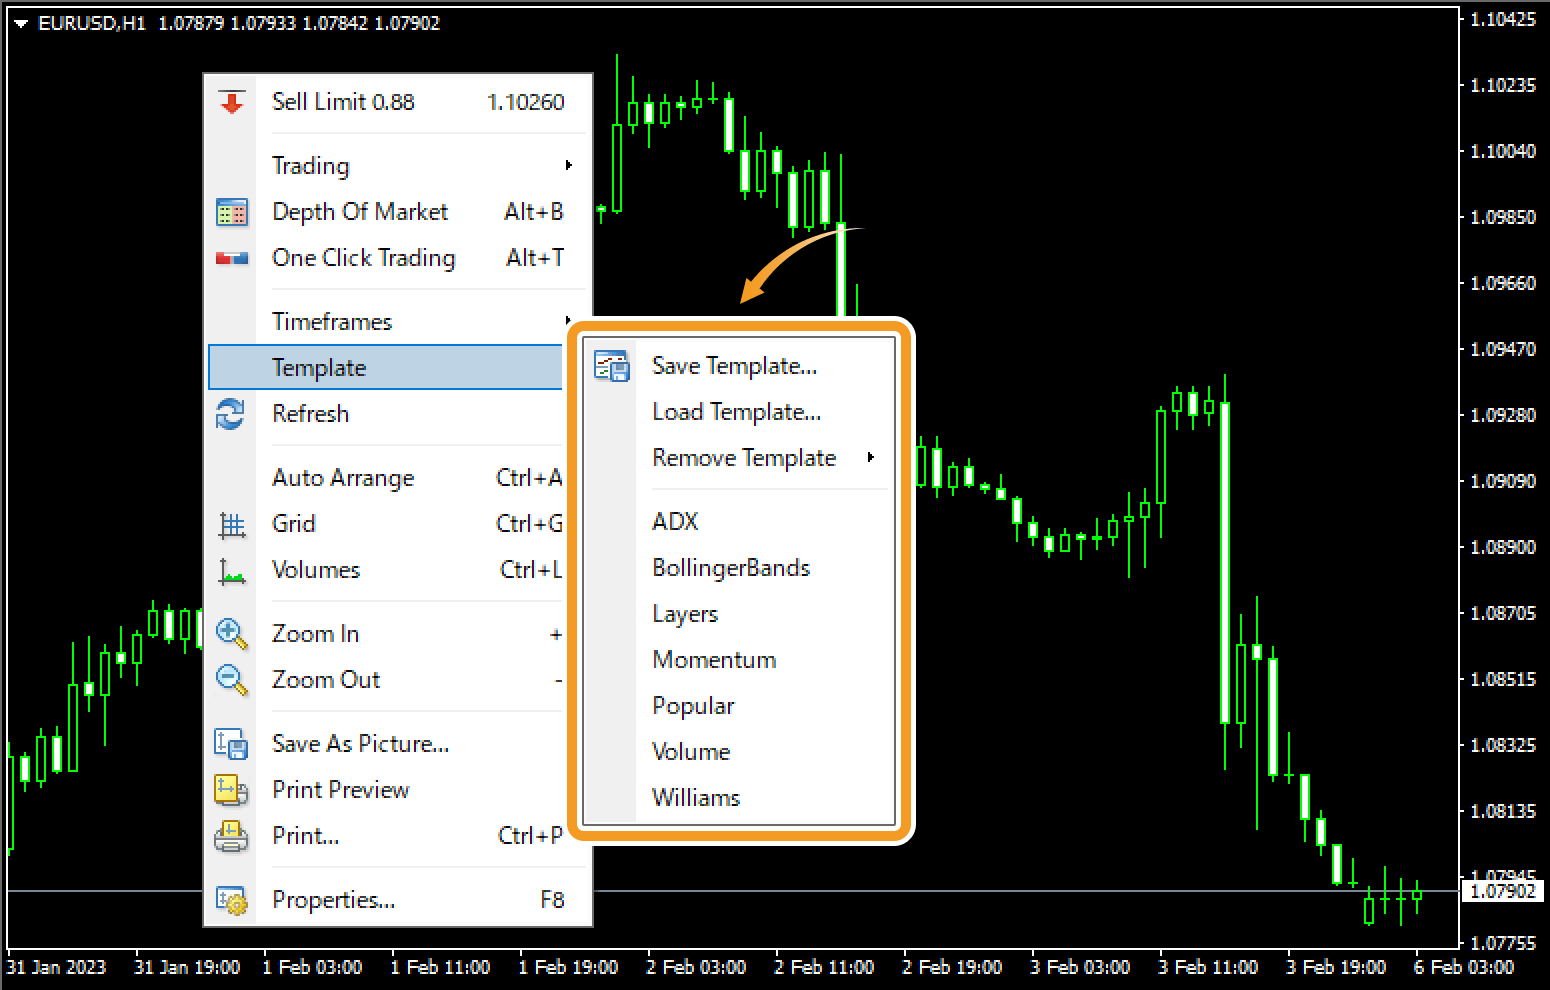Click the 6 Feb 03:00 time label

click(1464, 967)
